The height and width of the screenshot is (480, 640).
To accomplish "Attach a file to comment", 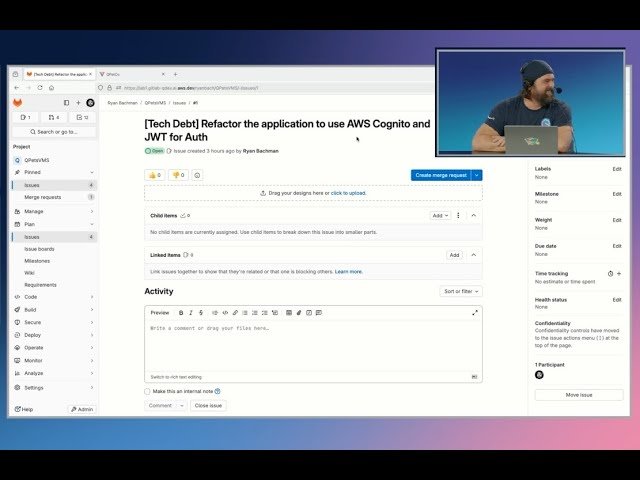I will (x=299, y=313).
